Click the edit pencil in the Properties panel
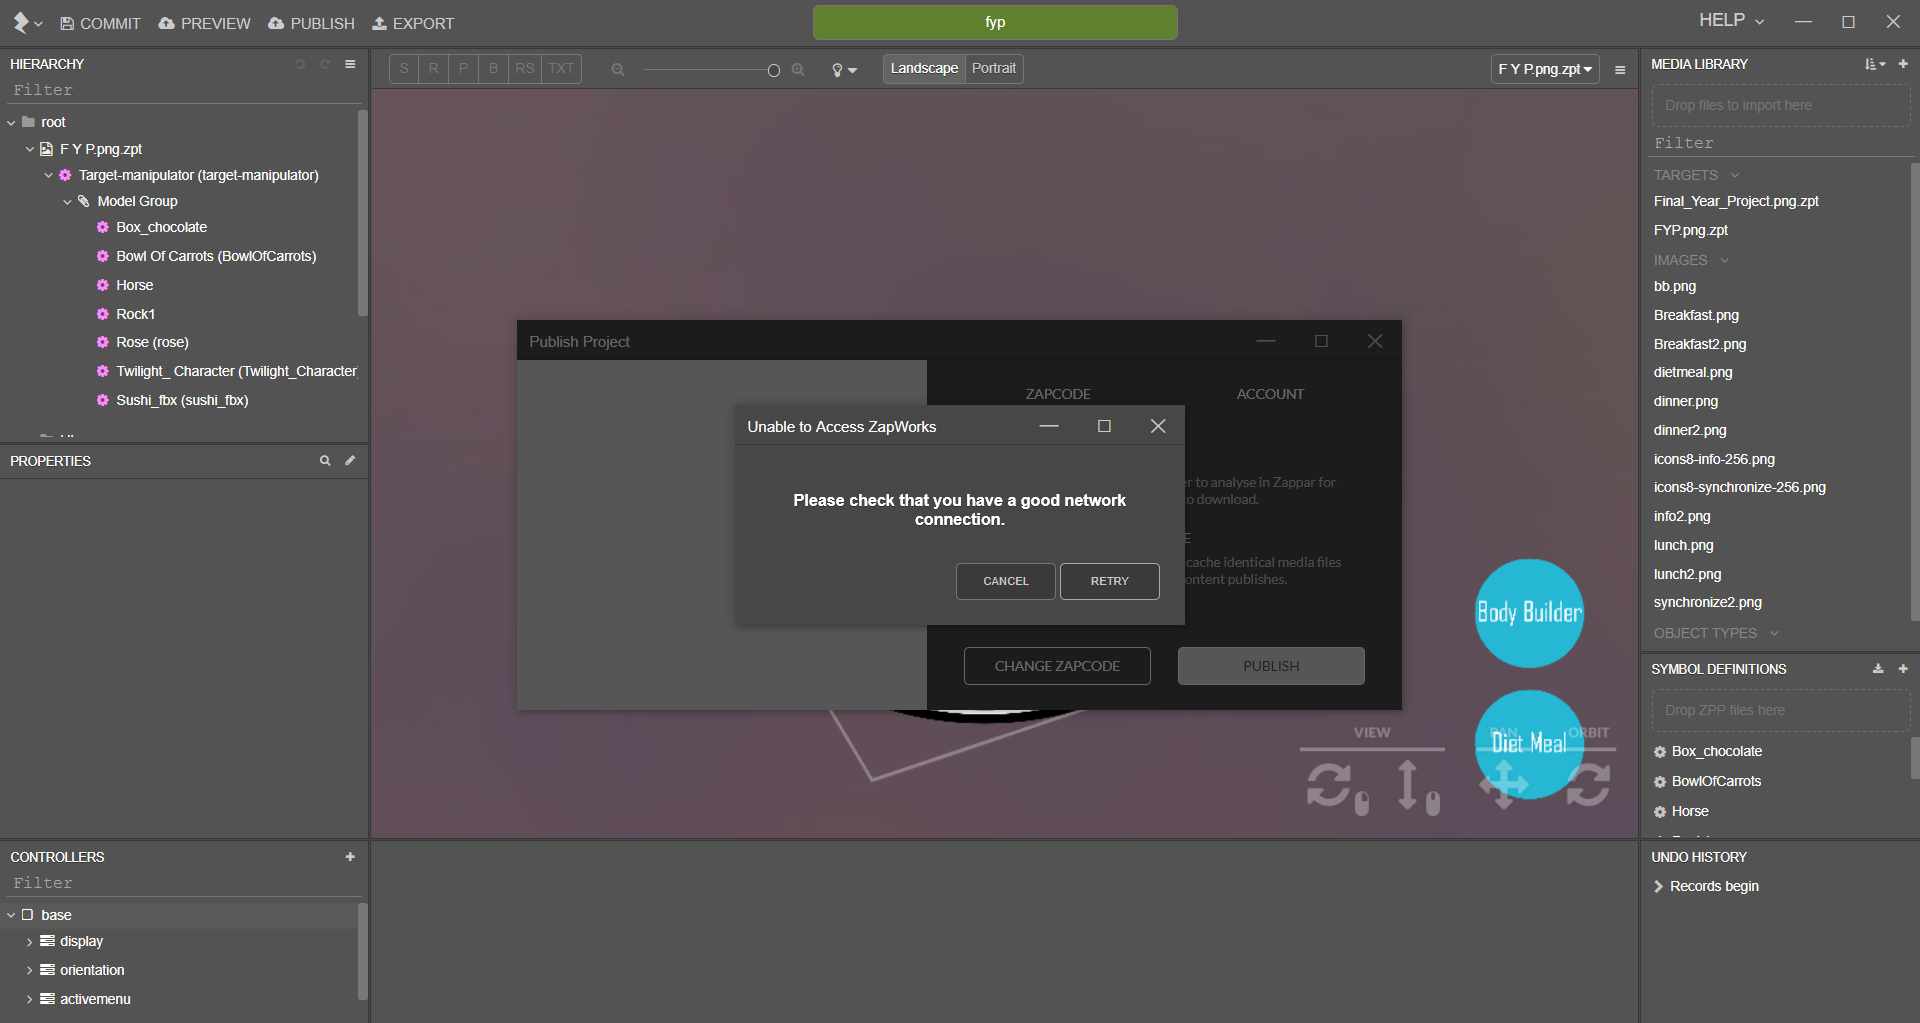This screenshot has height=1023, width=1920. pyautogui.click(x=350, y=460)
